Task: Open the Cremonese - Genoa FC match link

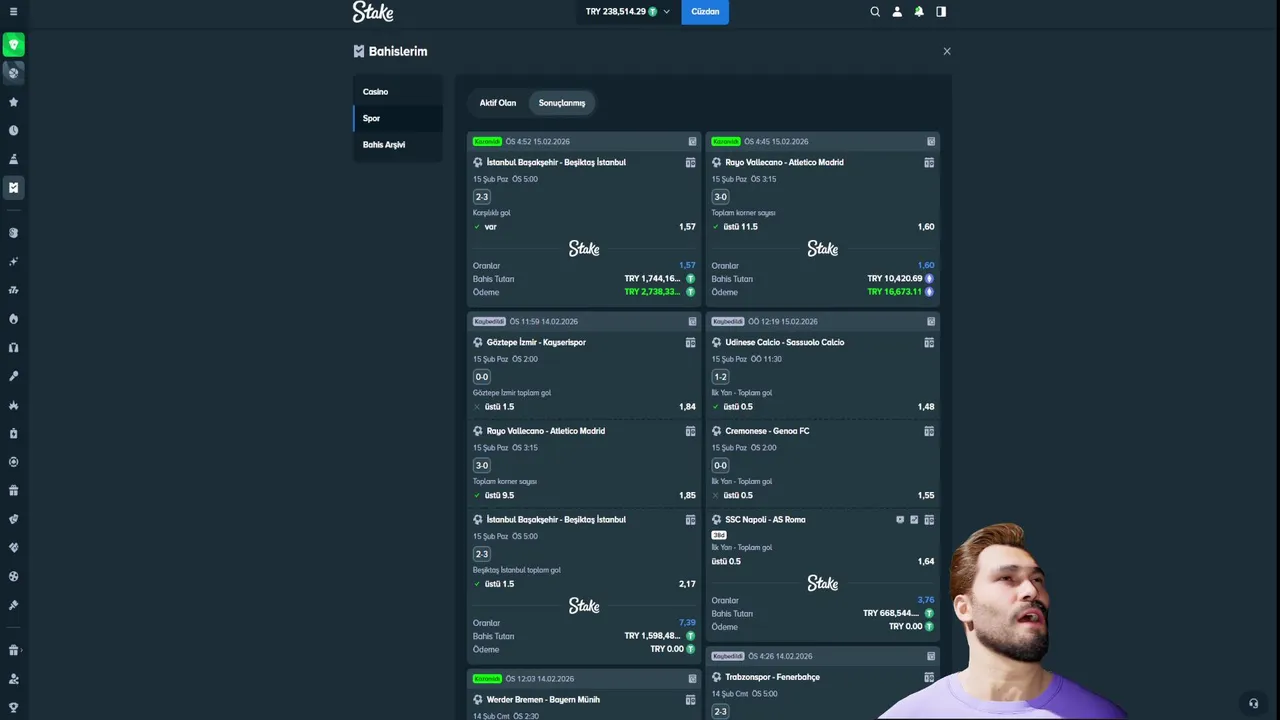Action: (x=767, y=431)
